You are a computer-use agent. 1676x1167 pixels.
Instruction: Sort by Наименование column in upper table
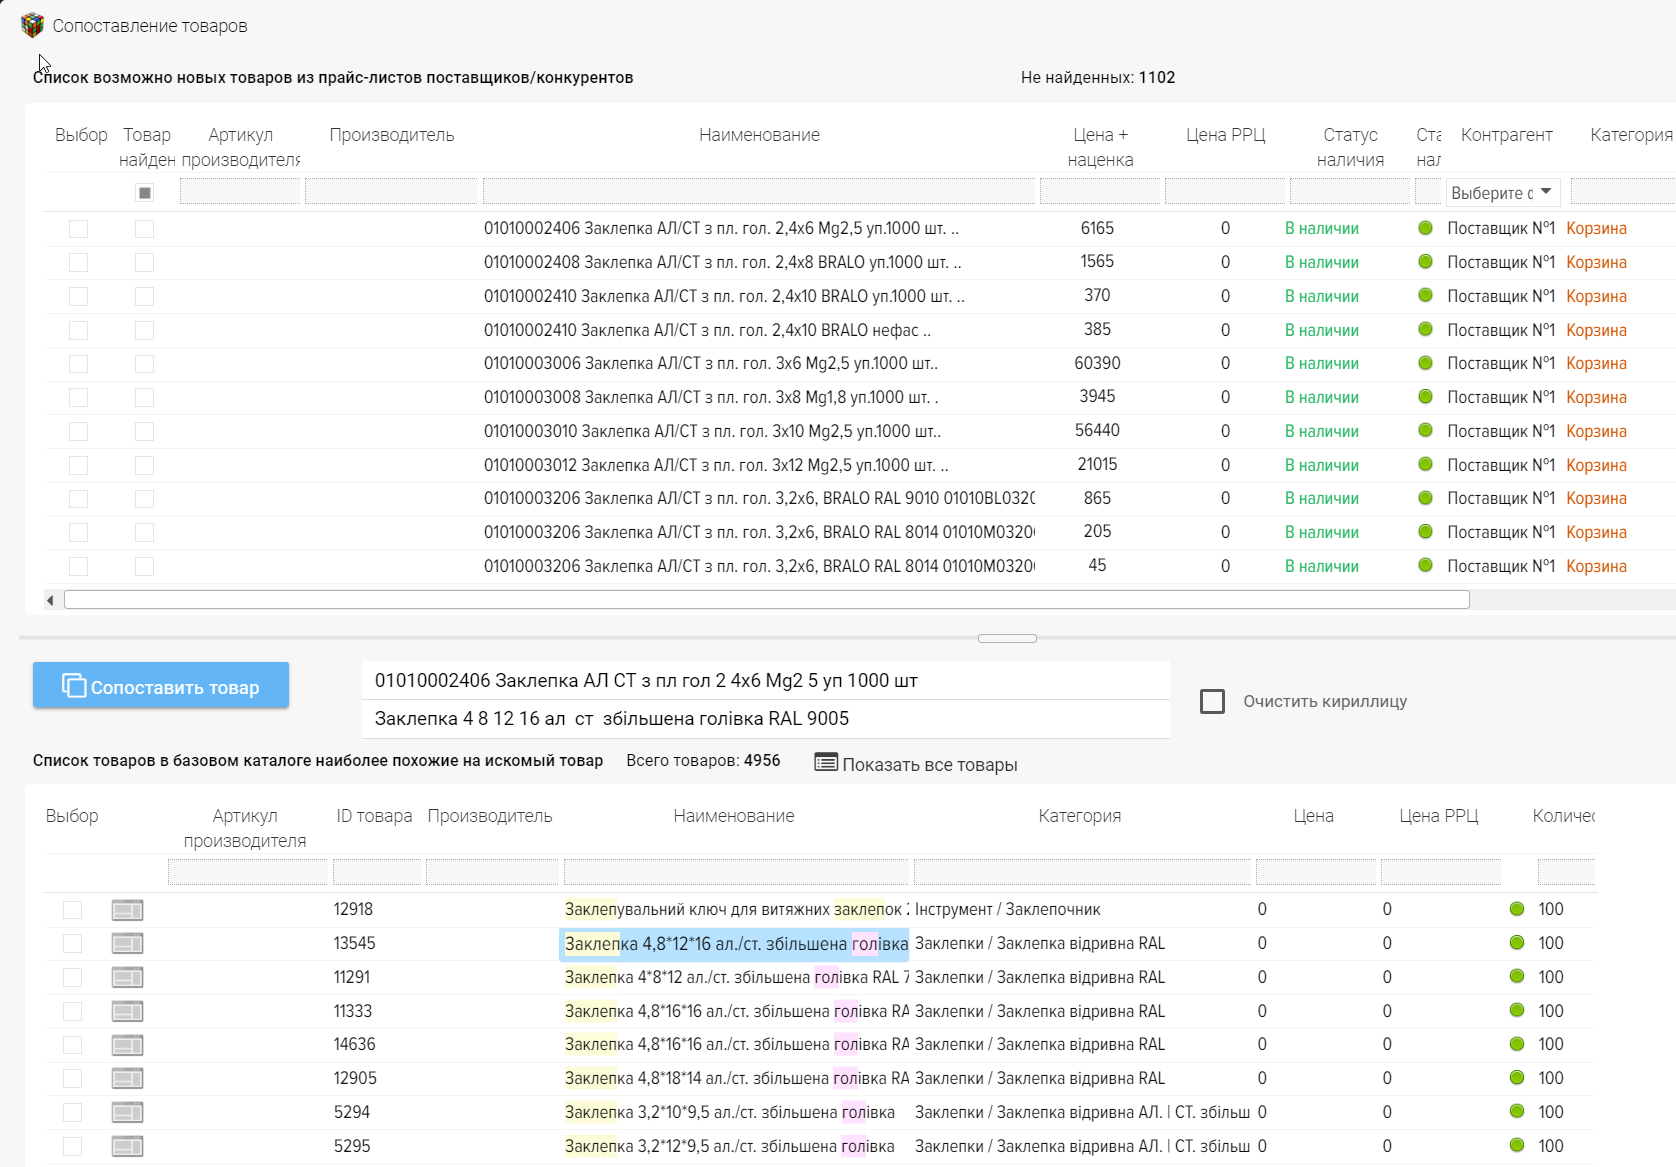759,135
